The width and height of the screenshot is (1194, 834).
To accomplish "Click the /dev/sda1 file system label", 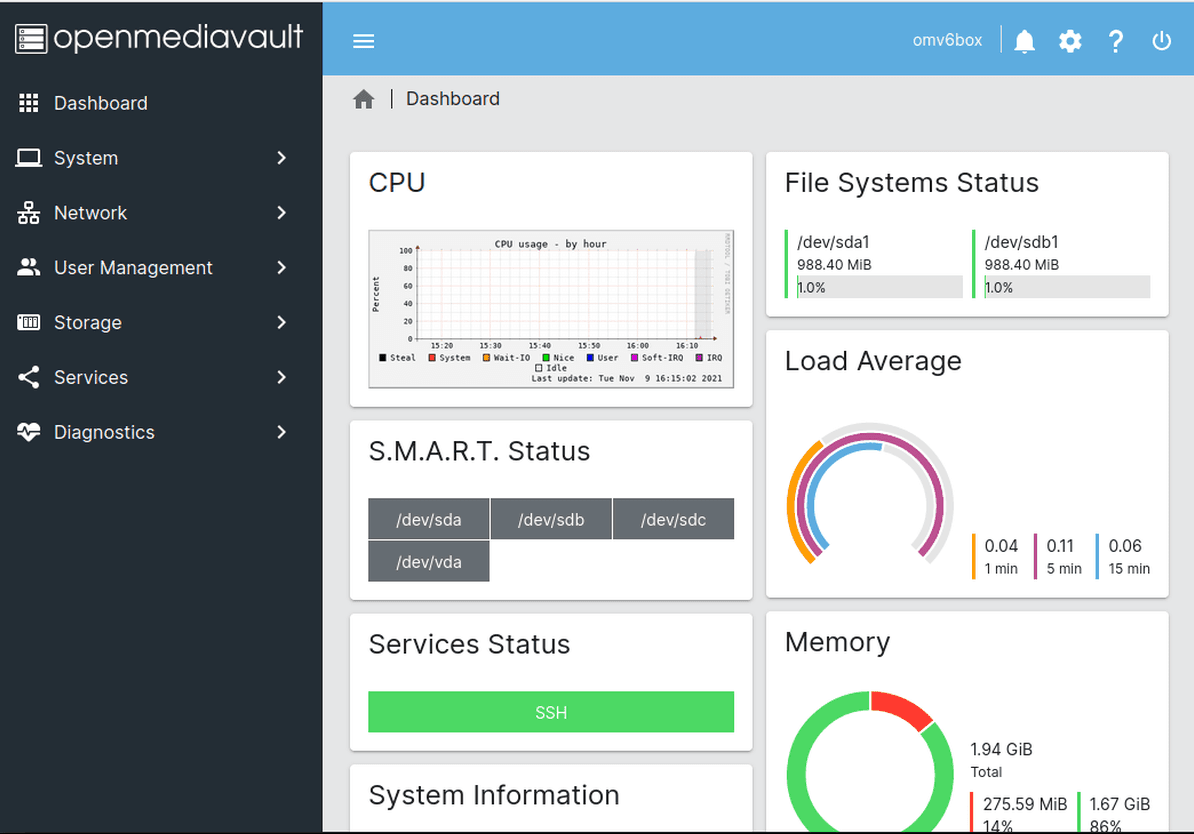I will [833, 242].
